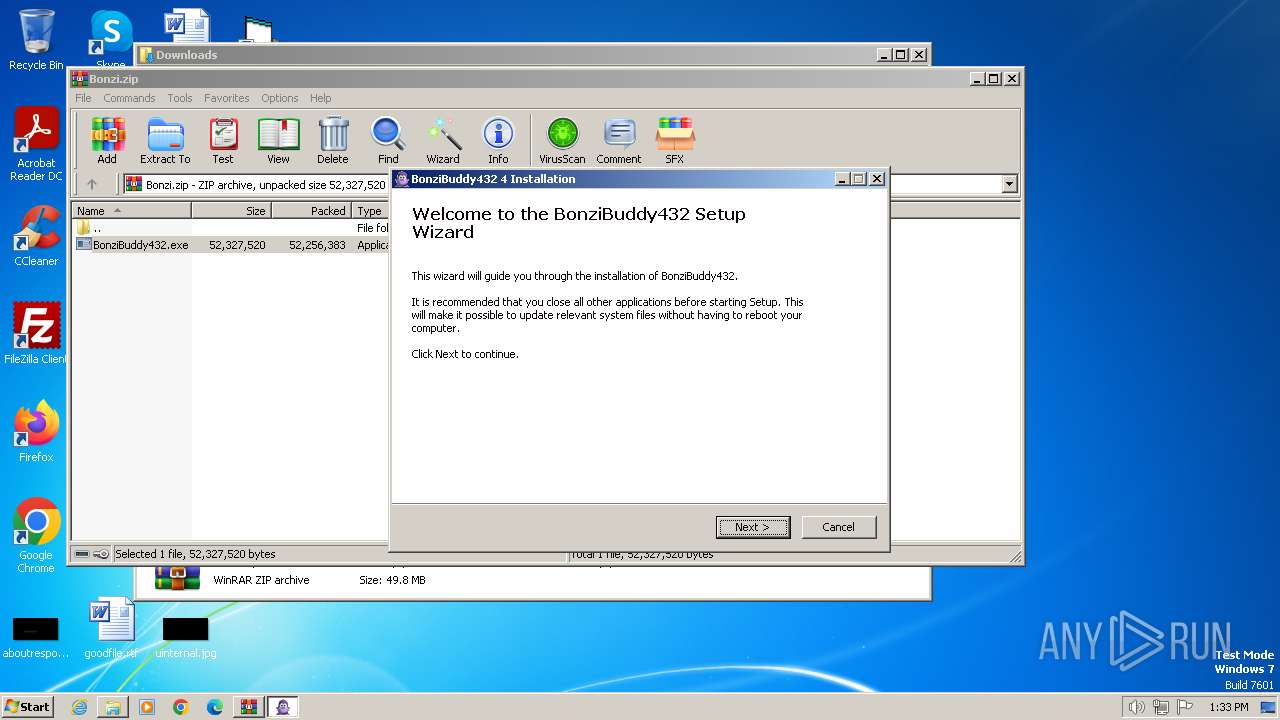Viewport: 1280px width, 720px height.
Task: Run VirusScan from the WinRAR toolbar
Action: tap(562, 140)
